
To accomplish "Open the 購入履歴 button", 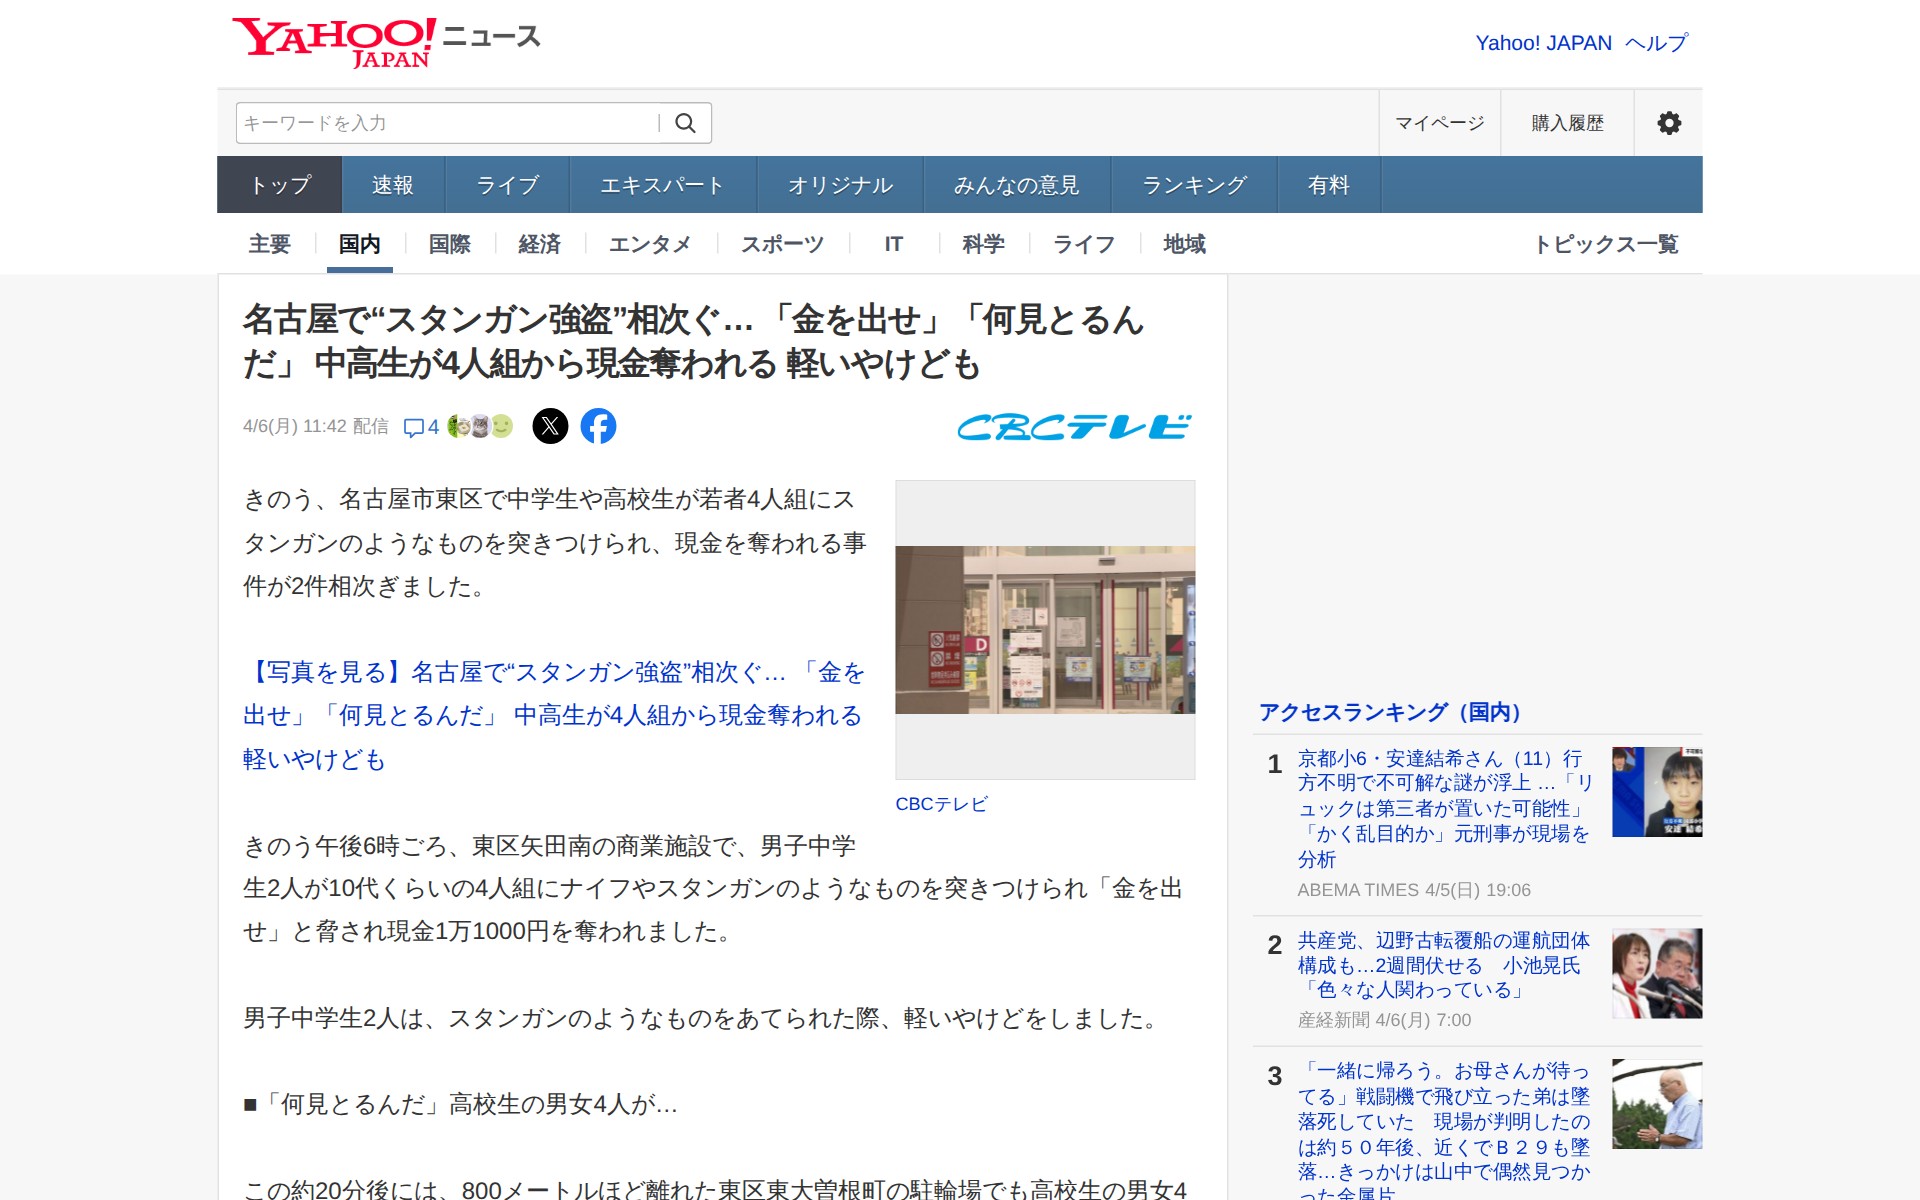I will pyautogui.click(x=1567, y=123).
